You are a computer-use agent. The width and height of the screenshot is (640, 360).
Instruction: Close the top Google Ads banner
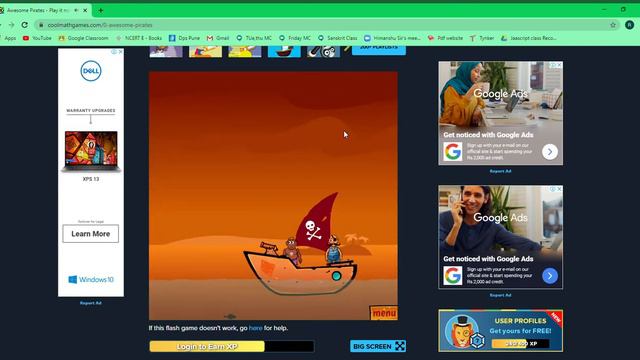click(x=559, y=65)
